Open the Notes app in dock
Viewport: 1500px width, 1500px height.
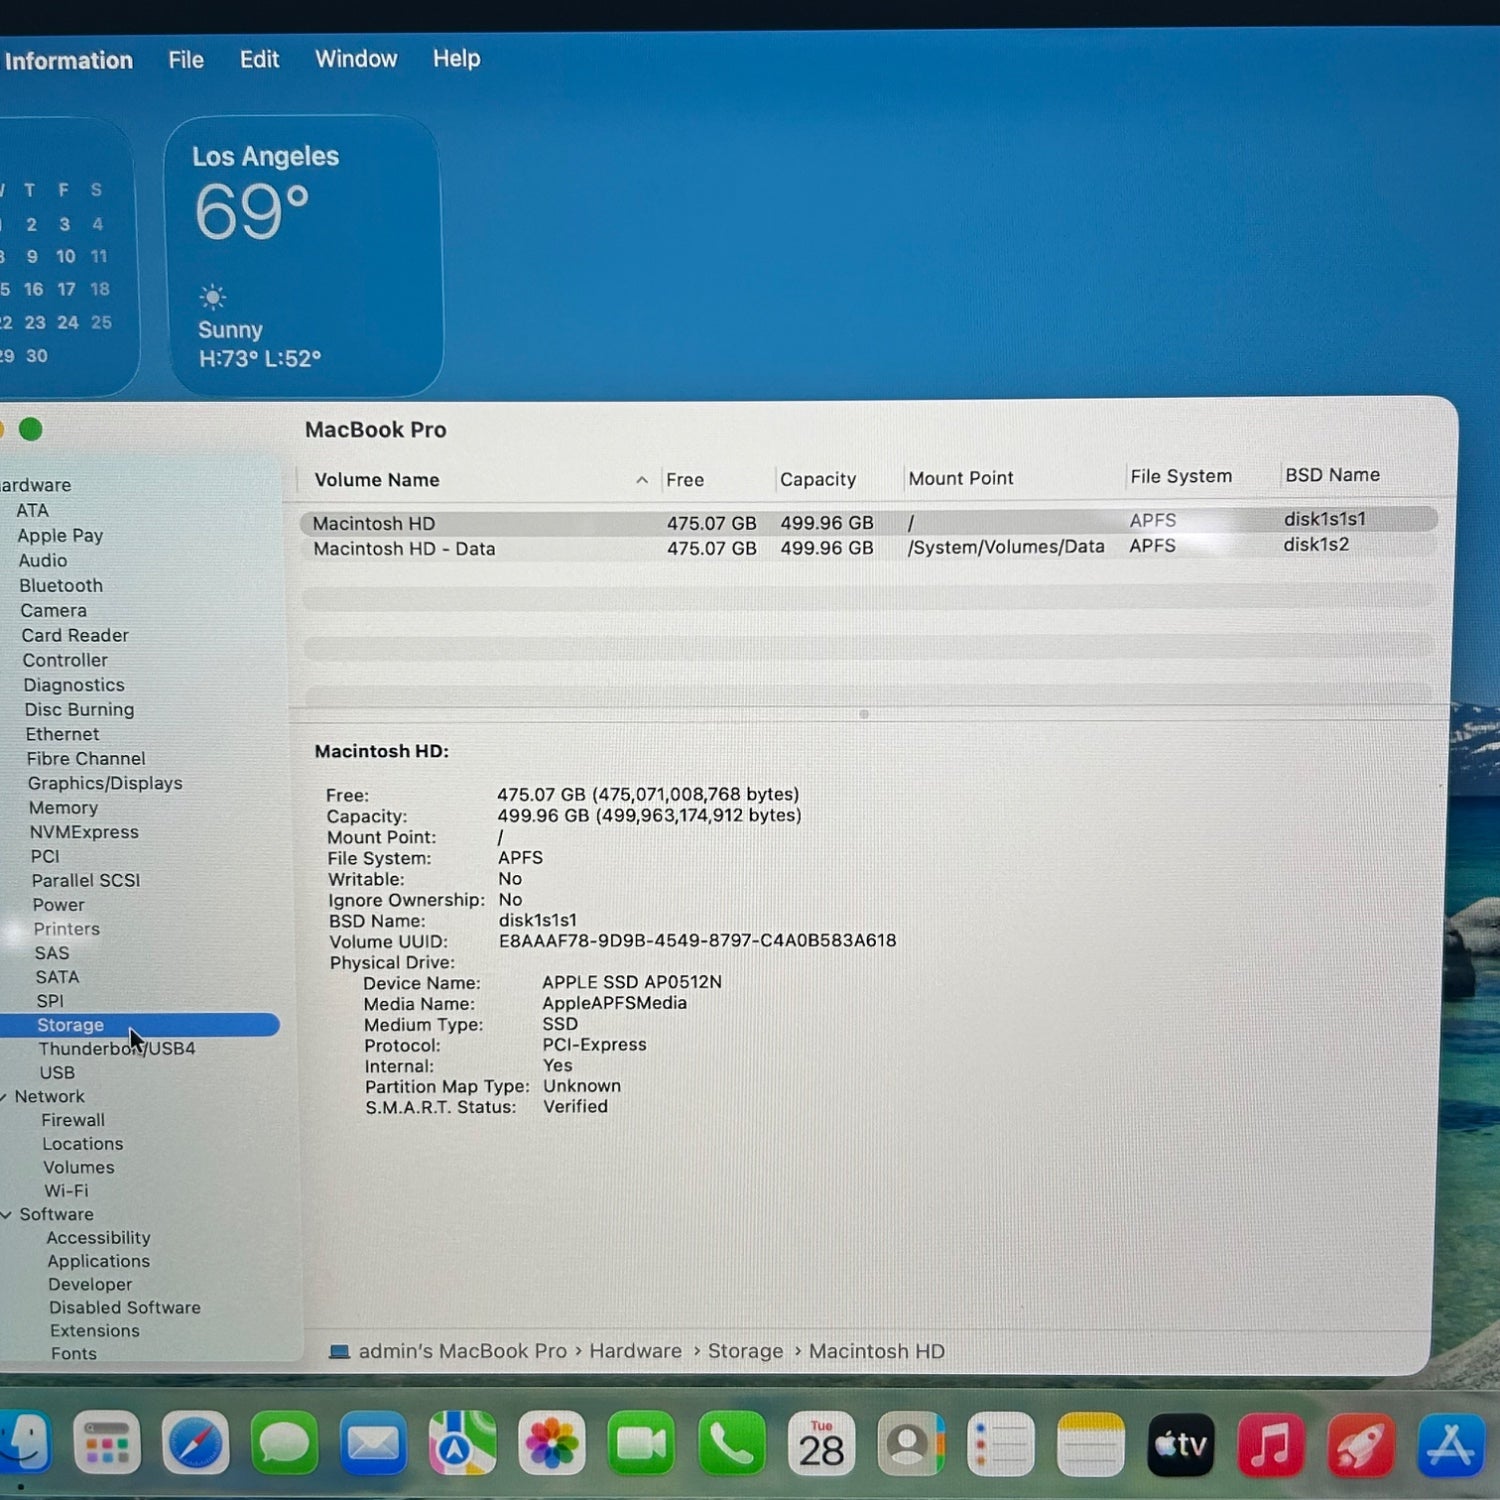coord(1090,1444)
